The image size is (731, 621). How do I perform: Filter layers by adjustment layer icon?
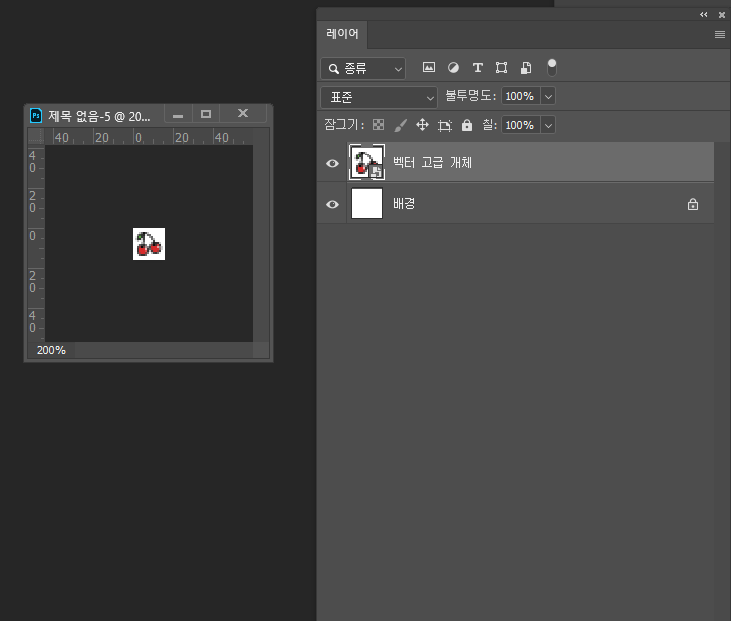(453, 68)
